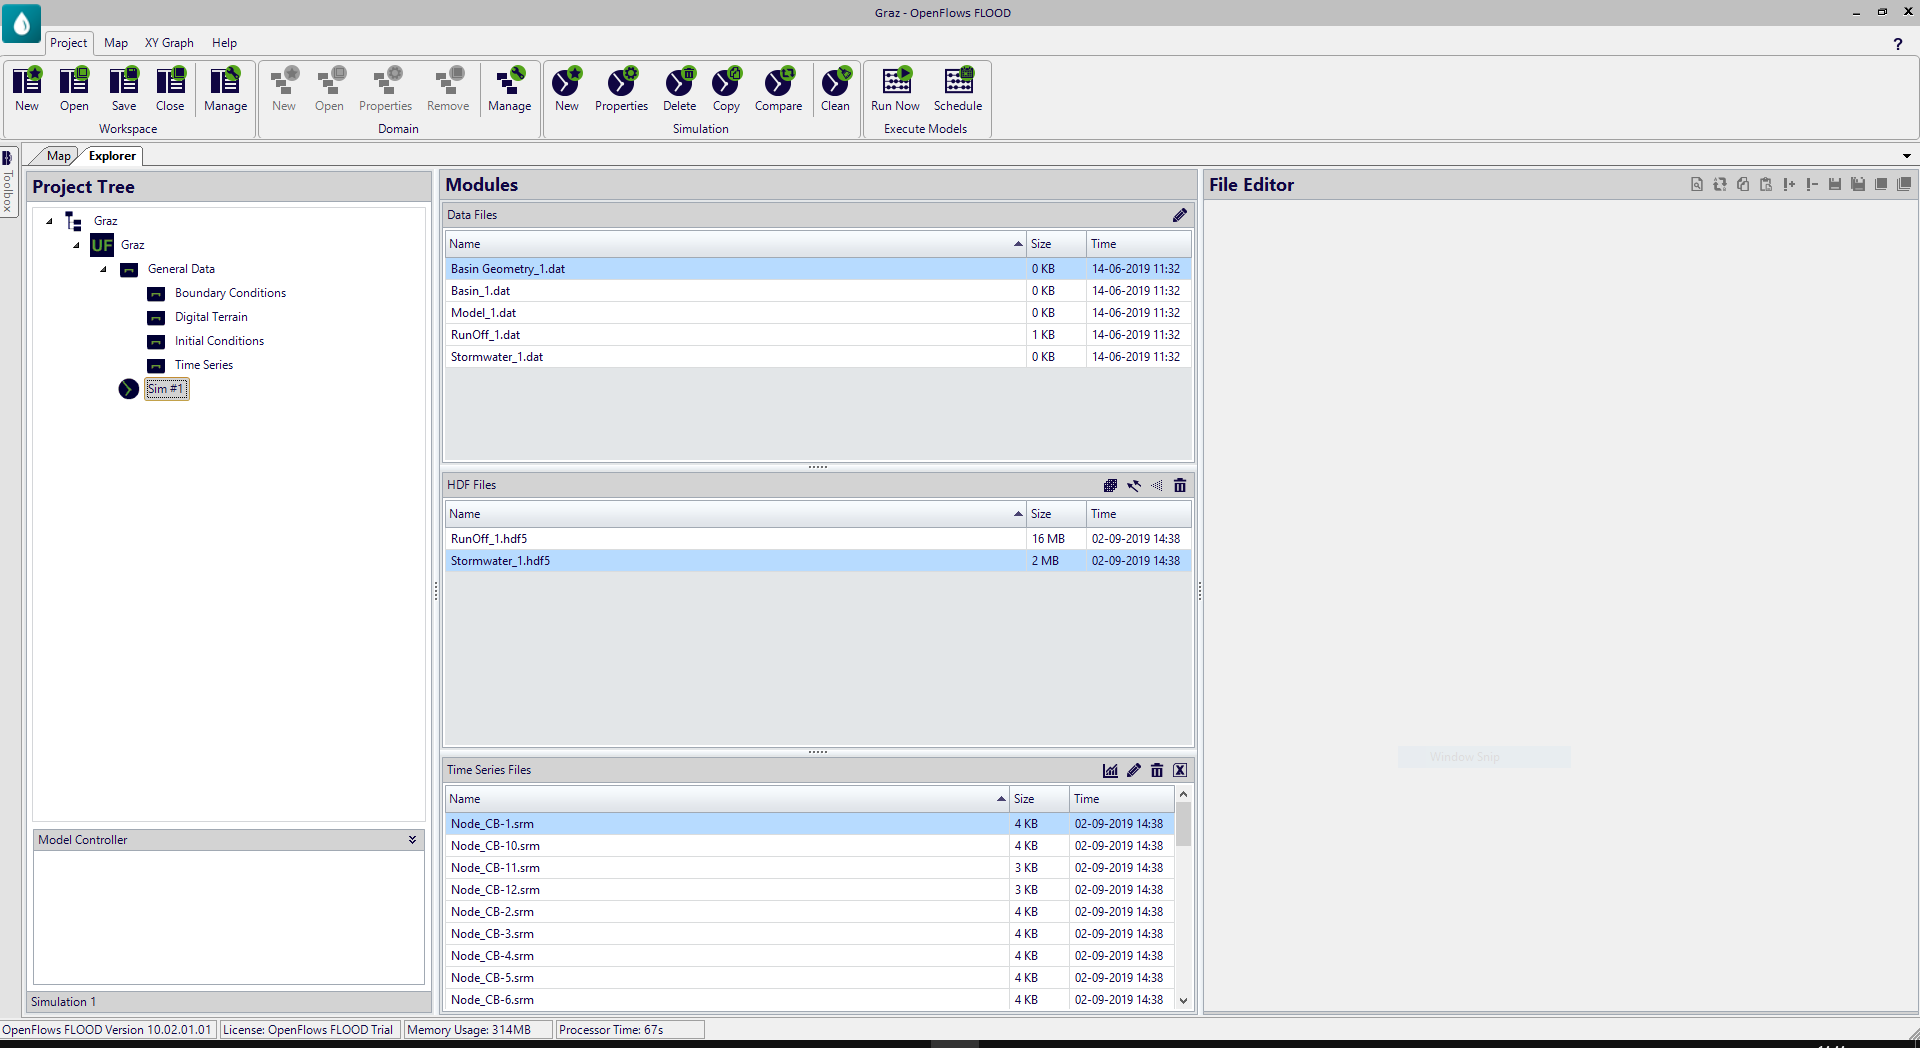Select Boundary Conditions in project tree
1920x1048 pixels.
tap(230, 293)
